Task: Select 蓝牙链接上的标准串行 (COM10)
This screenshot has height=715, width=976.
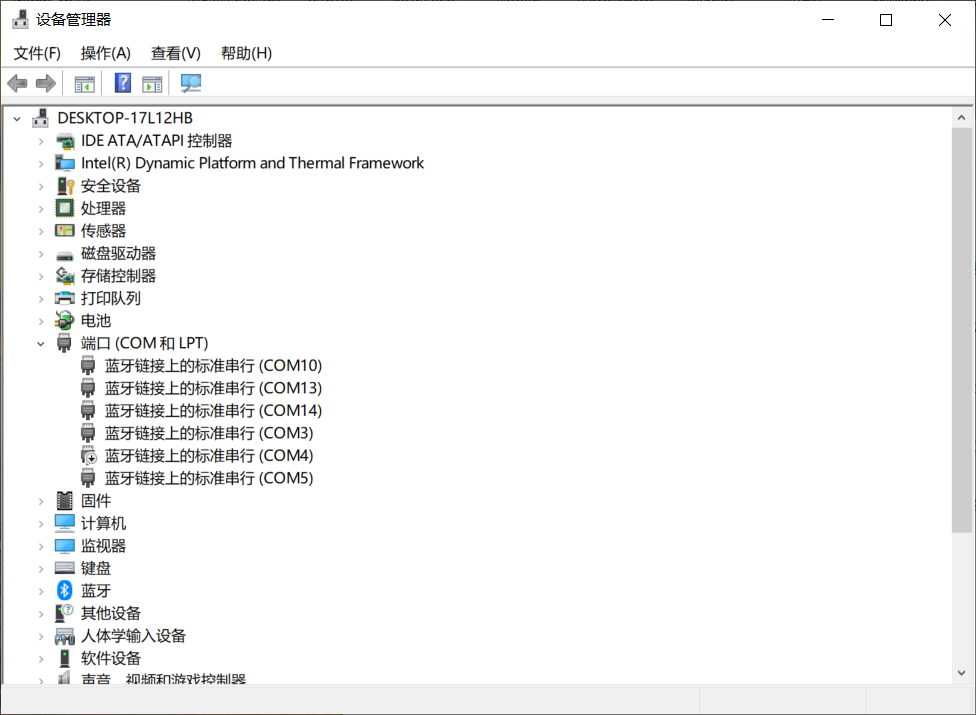Action: 213,365
